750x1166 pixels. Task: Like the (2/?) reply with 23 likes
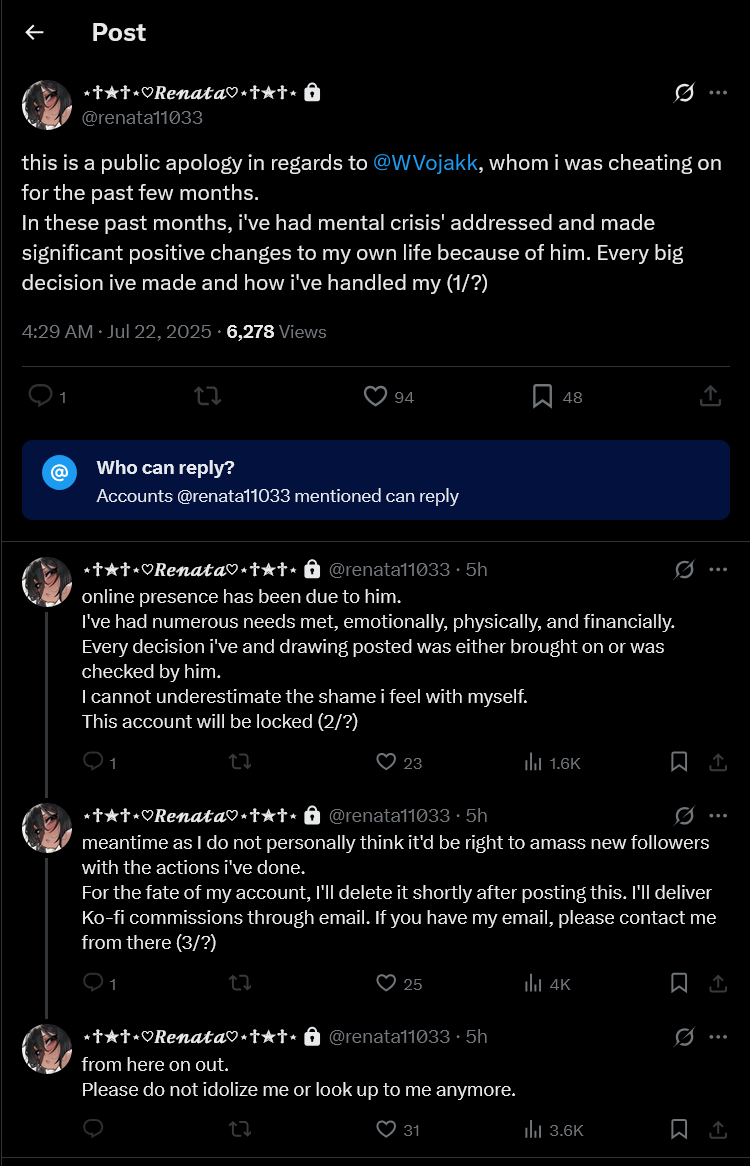click(399, 762)
